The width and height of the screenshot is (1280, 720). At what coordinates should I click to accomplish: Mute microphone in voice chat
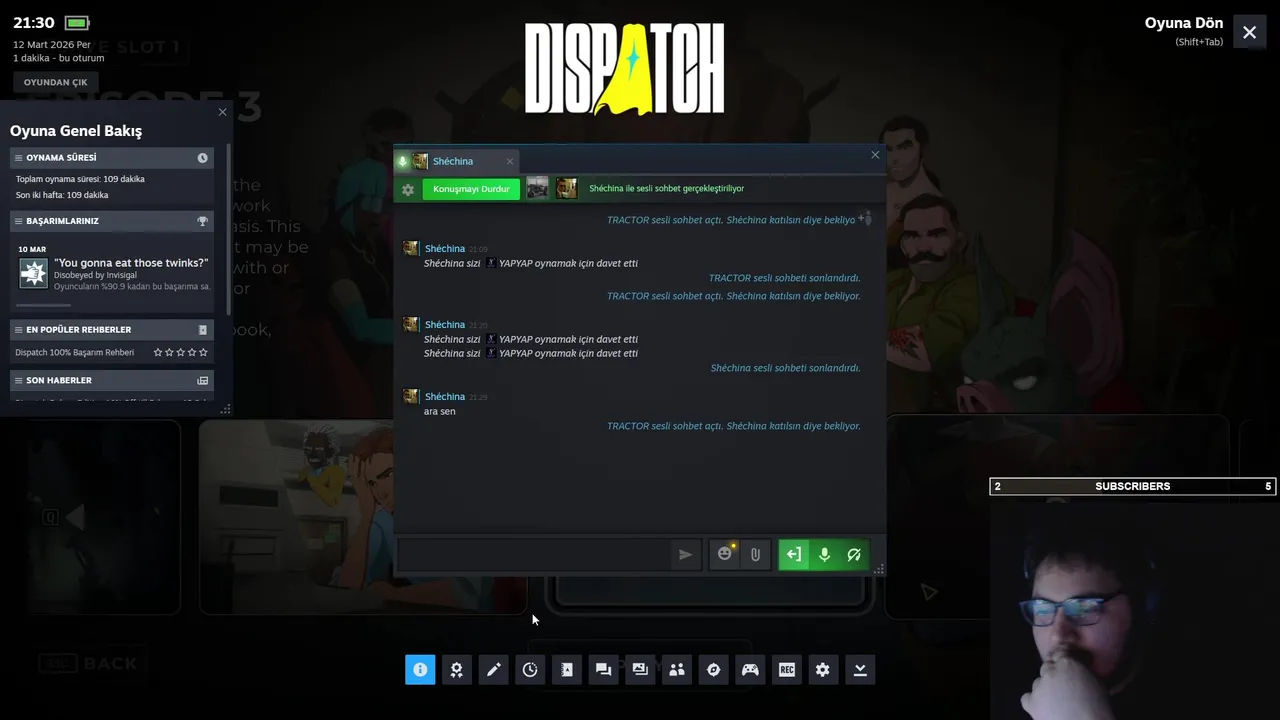pos(824,554)
